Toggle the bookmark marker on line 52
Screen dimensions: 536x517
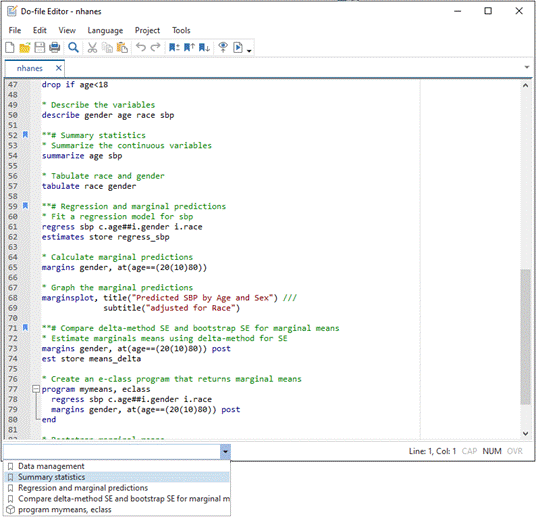point(25,135)
